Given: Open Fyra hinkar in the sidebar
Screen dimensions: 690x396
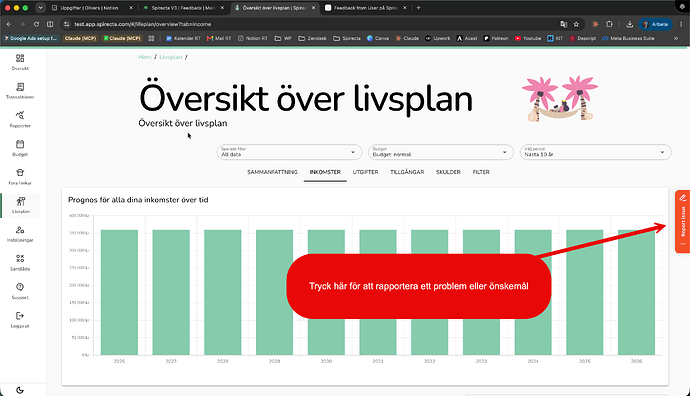Looking at the screenshot, I should [20, 176].
